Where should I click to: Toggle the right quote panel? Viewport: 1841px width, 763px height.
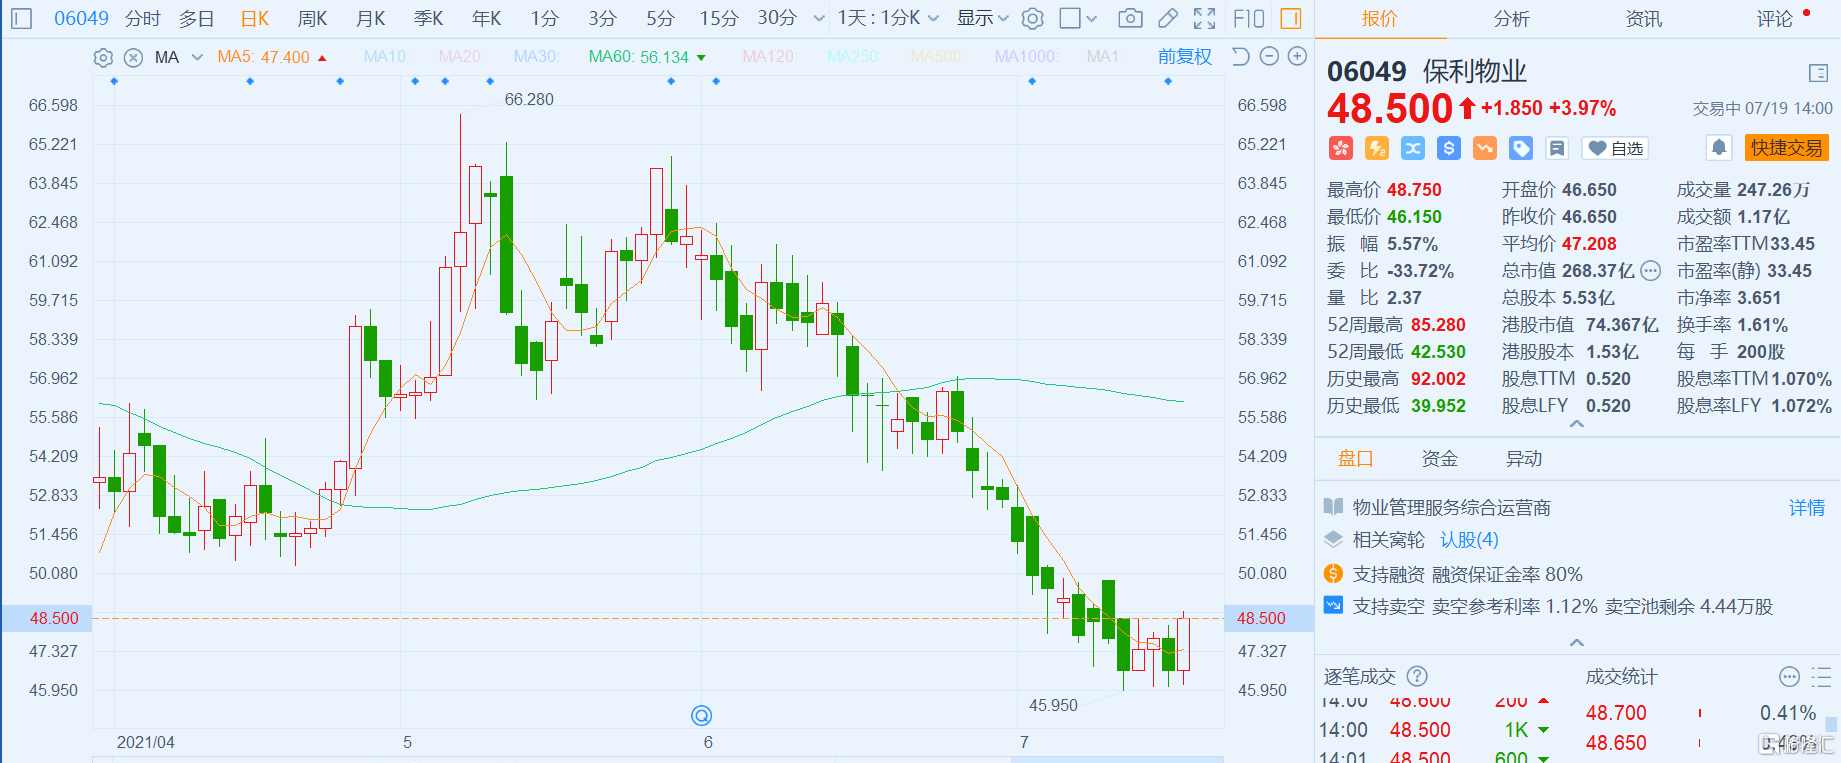[1291, 18]
